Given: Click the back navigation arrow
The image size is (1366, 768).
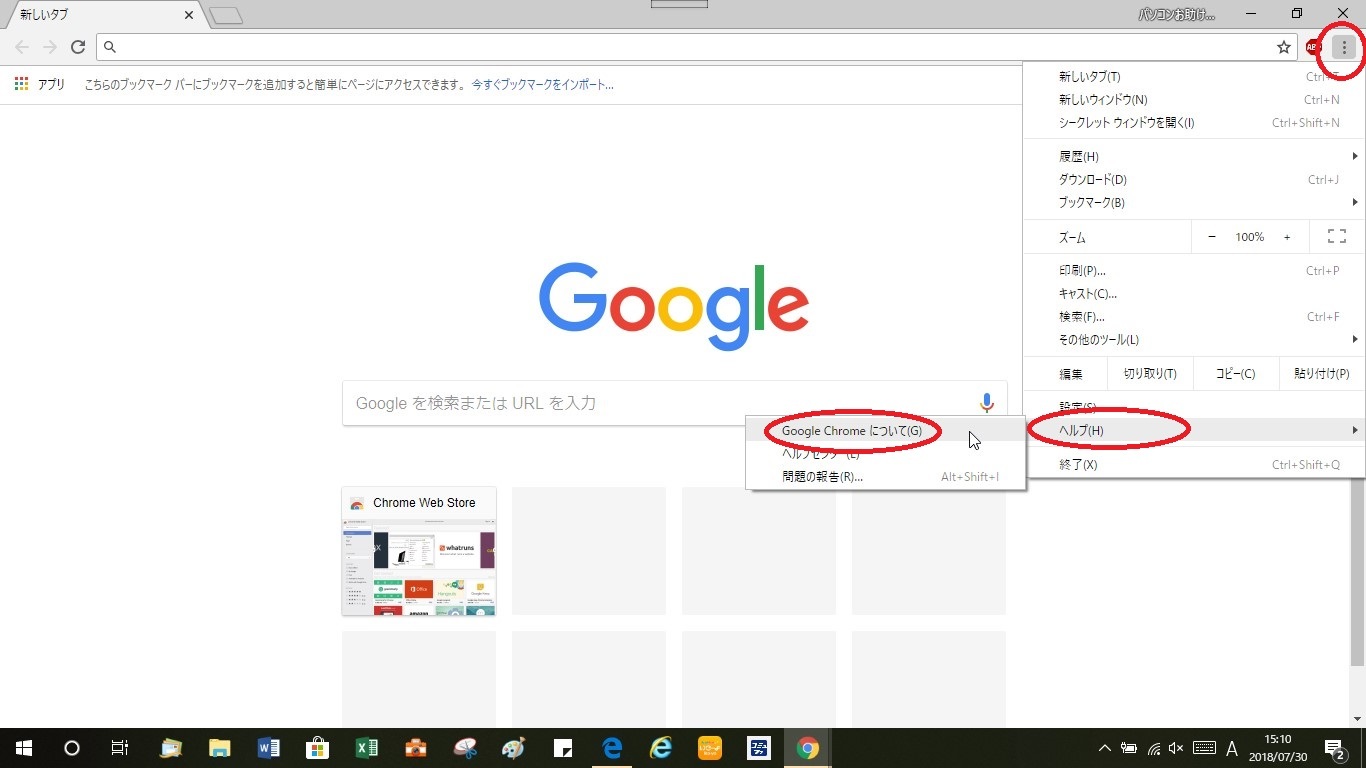Looking at the screenshot, I should tap(22, 47).
